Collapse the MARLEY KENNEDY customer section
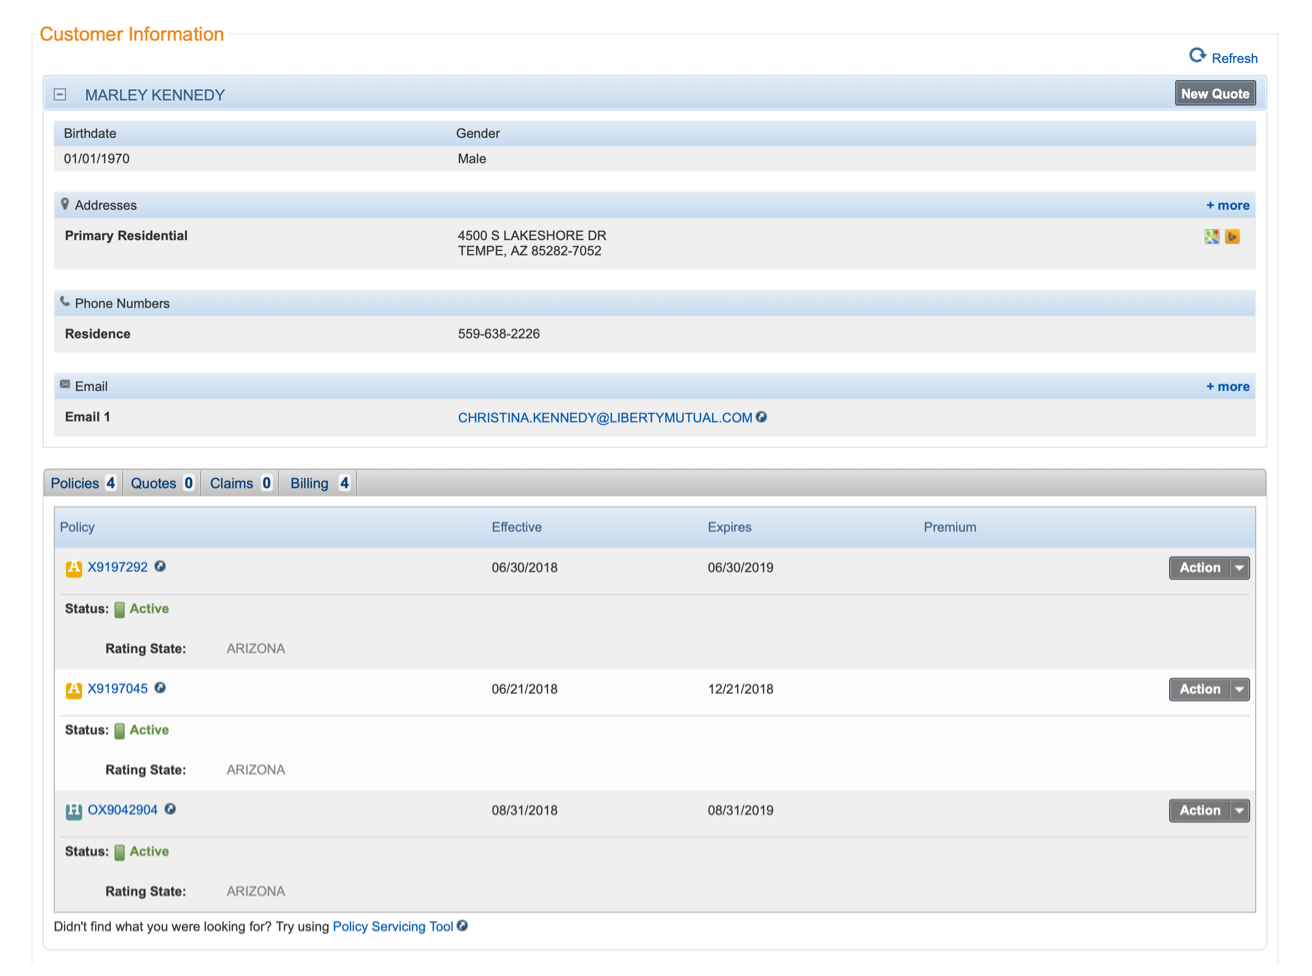The height and width of the screenshot is (976, 1312). [60, 95]
